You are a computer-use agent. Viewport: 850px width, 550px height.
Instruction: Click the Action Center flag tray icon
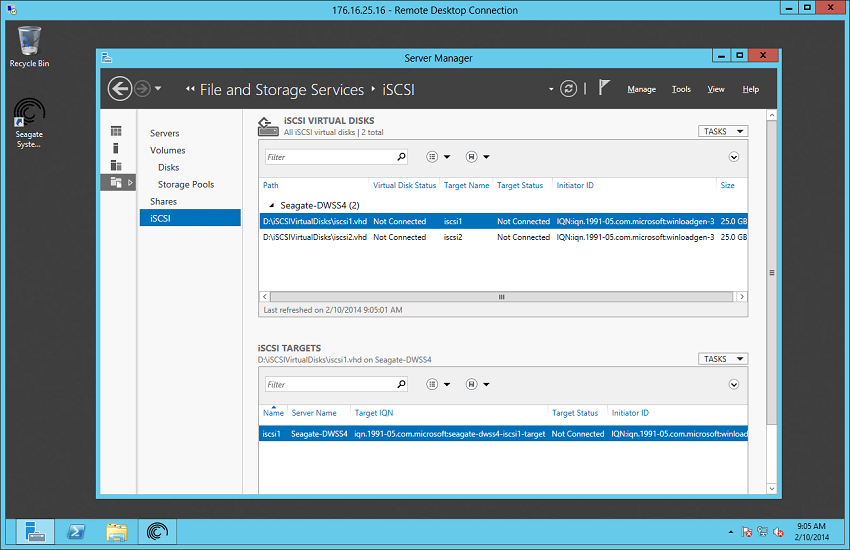click(746, 532)
